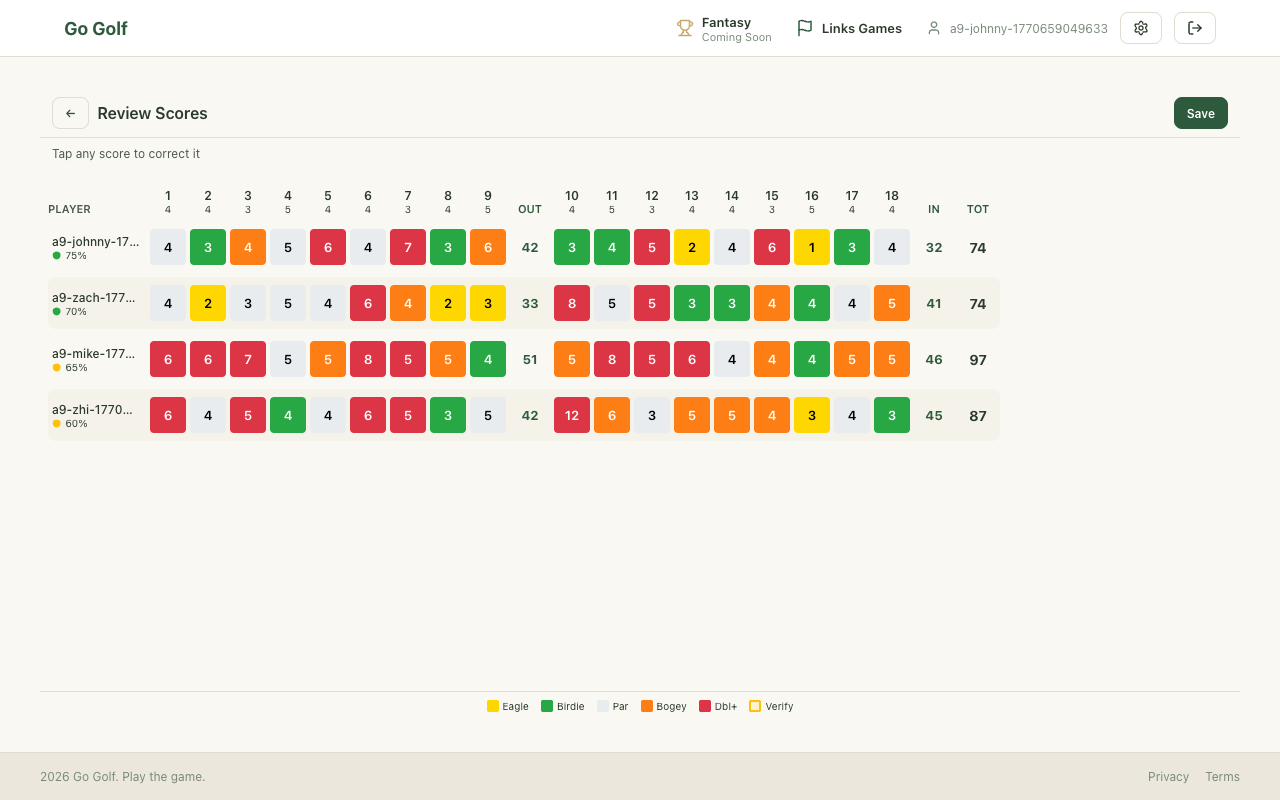This screenshot has height=800, width=1280.
Task: Click the Fantasy trophy icon
Action: coord(685,28)
